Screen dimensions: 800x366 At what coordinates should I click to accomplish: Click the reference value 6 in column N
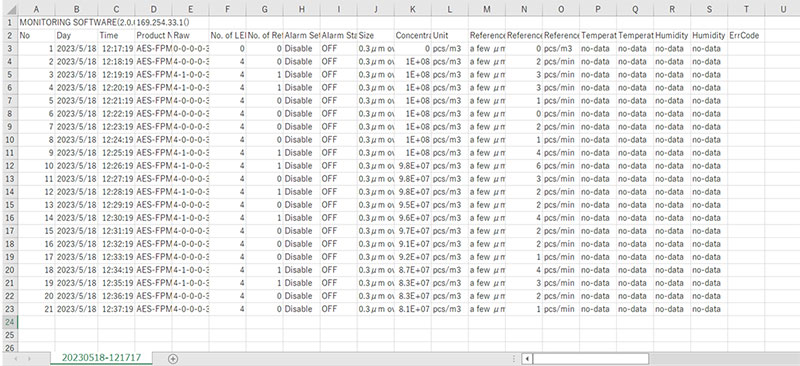pyautogui.click(x=524, y=165)
